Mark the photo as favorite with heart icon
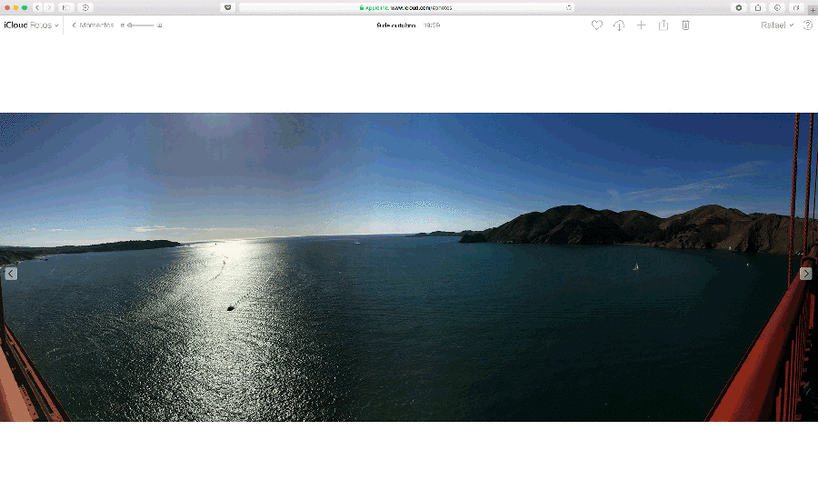 (597, 25)
